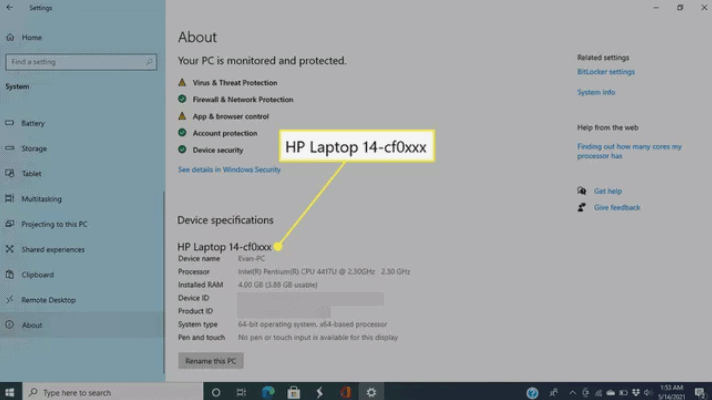Open Microsoft Store from the taskbar

click(293, 392)
